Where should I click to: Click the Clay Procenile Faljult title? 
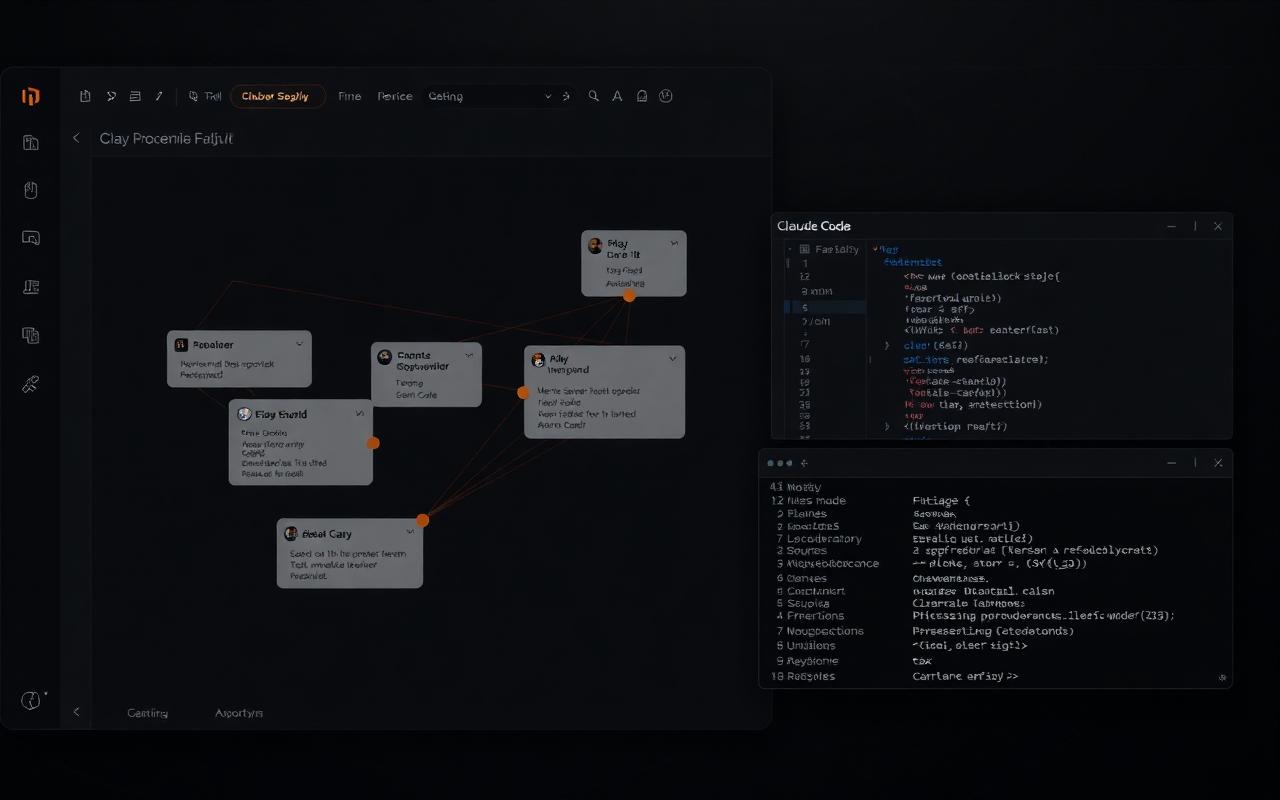pos(166,139)
